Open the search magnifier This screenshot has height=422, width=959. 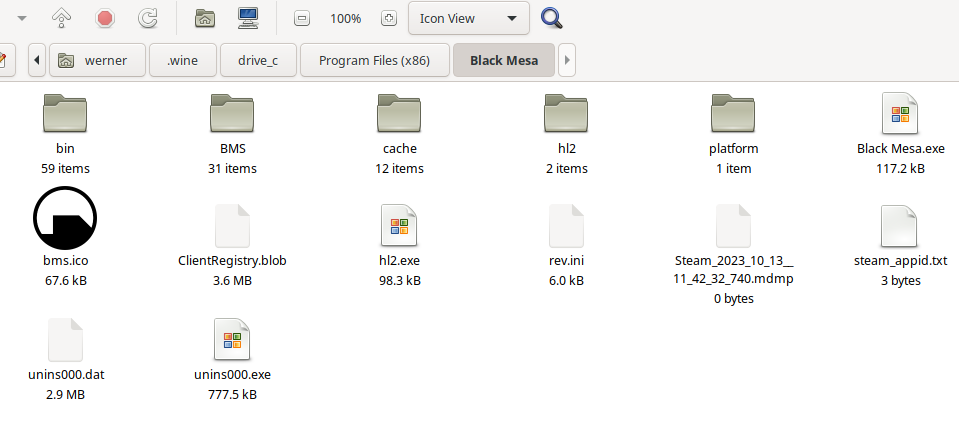(x=551, y=18)
